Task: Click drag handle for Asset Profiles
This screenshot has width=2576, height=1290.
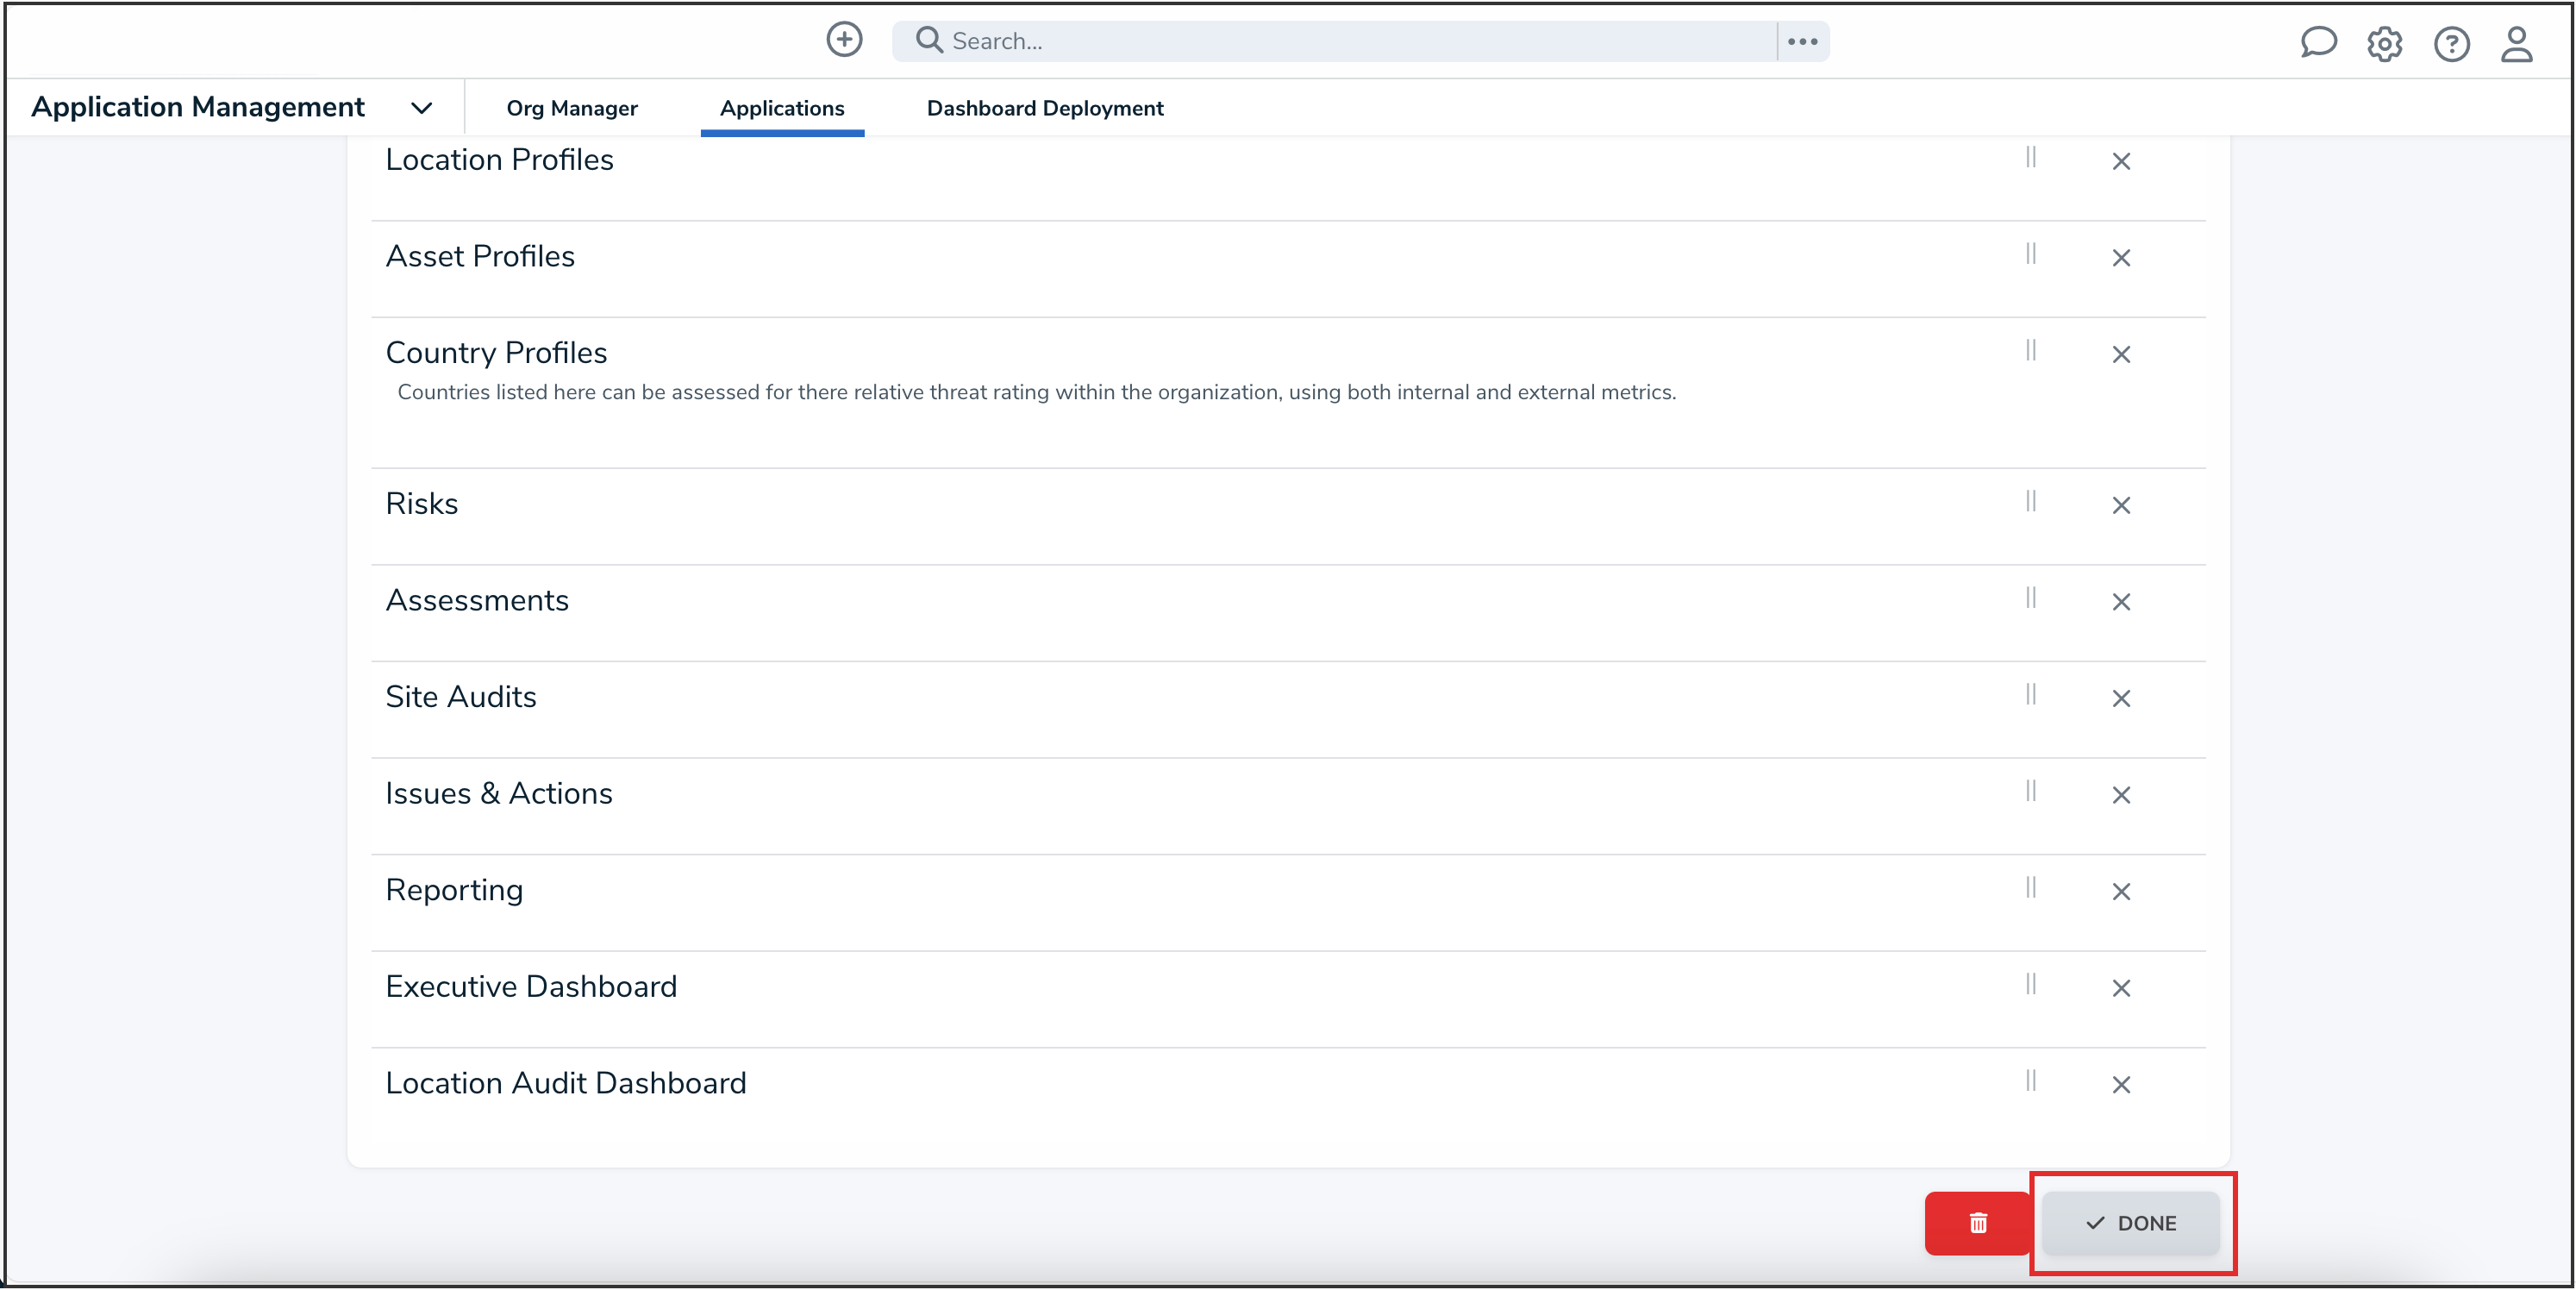Action: pos(2031,254)
